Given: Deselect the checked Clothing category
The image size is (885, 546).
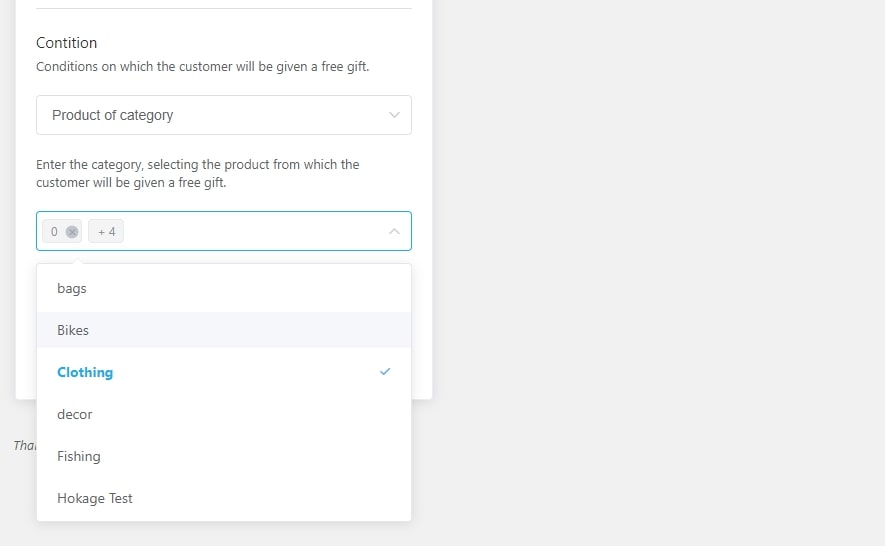Looking at the screenshot, I should [x=85, y=372].
